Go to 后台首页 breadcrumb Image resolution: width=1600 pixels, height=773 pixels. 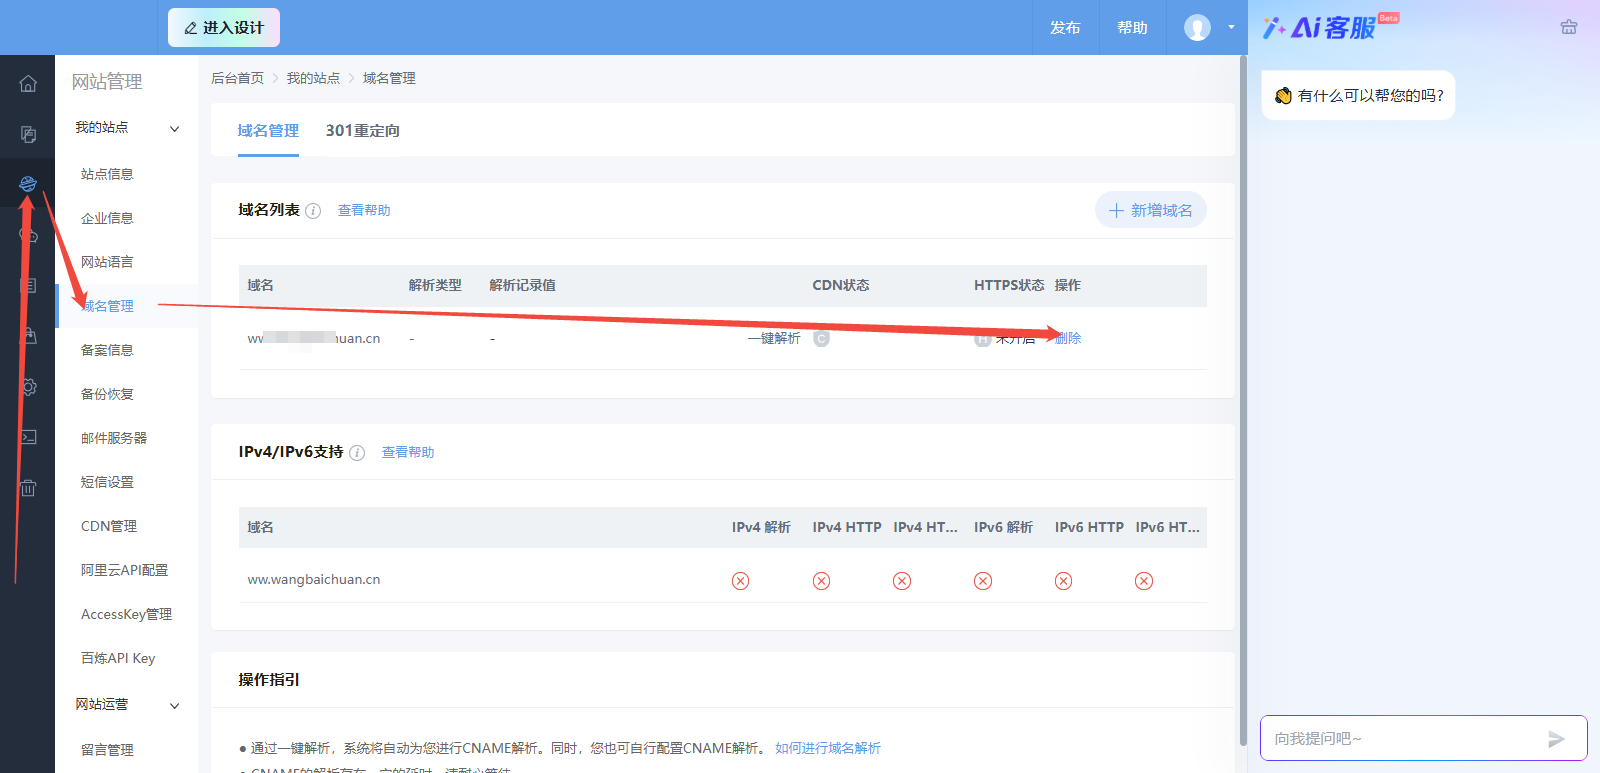click(238, 78)
